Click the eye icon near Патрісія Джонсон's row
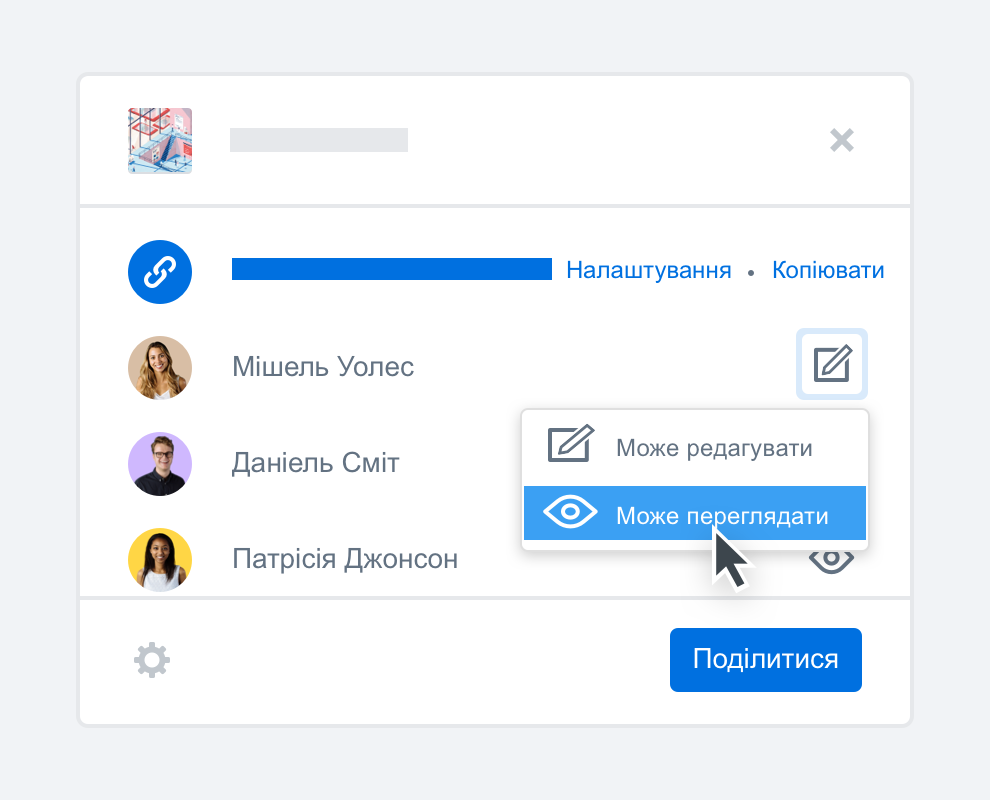 tap(831, 560)
